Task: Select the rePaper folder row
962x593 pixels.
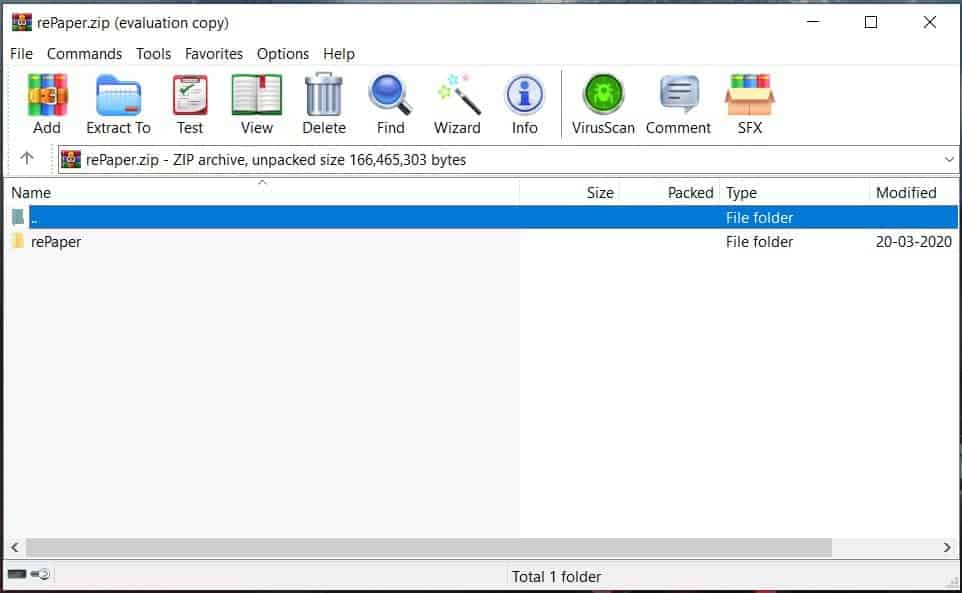Action: [x=482, y=242]
